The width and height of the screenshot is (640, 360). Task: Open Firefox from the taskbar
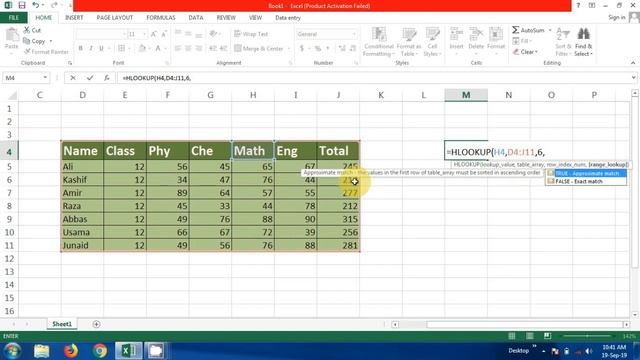coord(71,351)
